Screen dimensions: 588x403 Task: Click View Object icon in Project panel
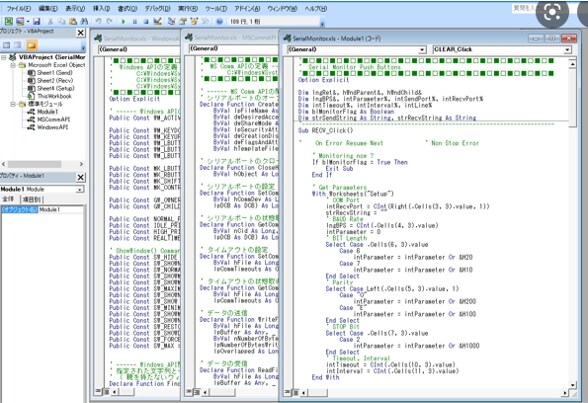click(18, 45)
